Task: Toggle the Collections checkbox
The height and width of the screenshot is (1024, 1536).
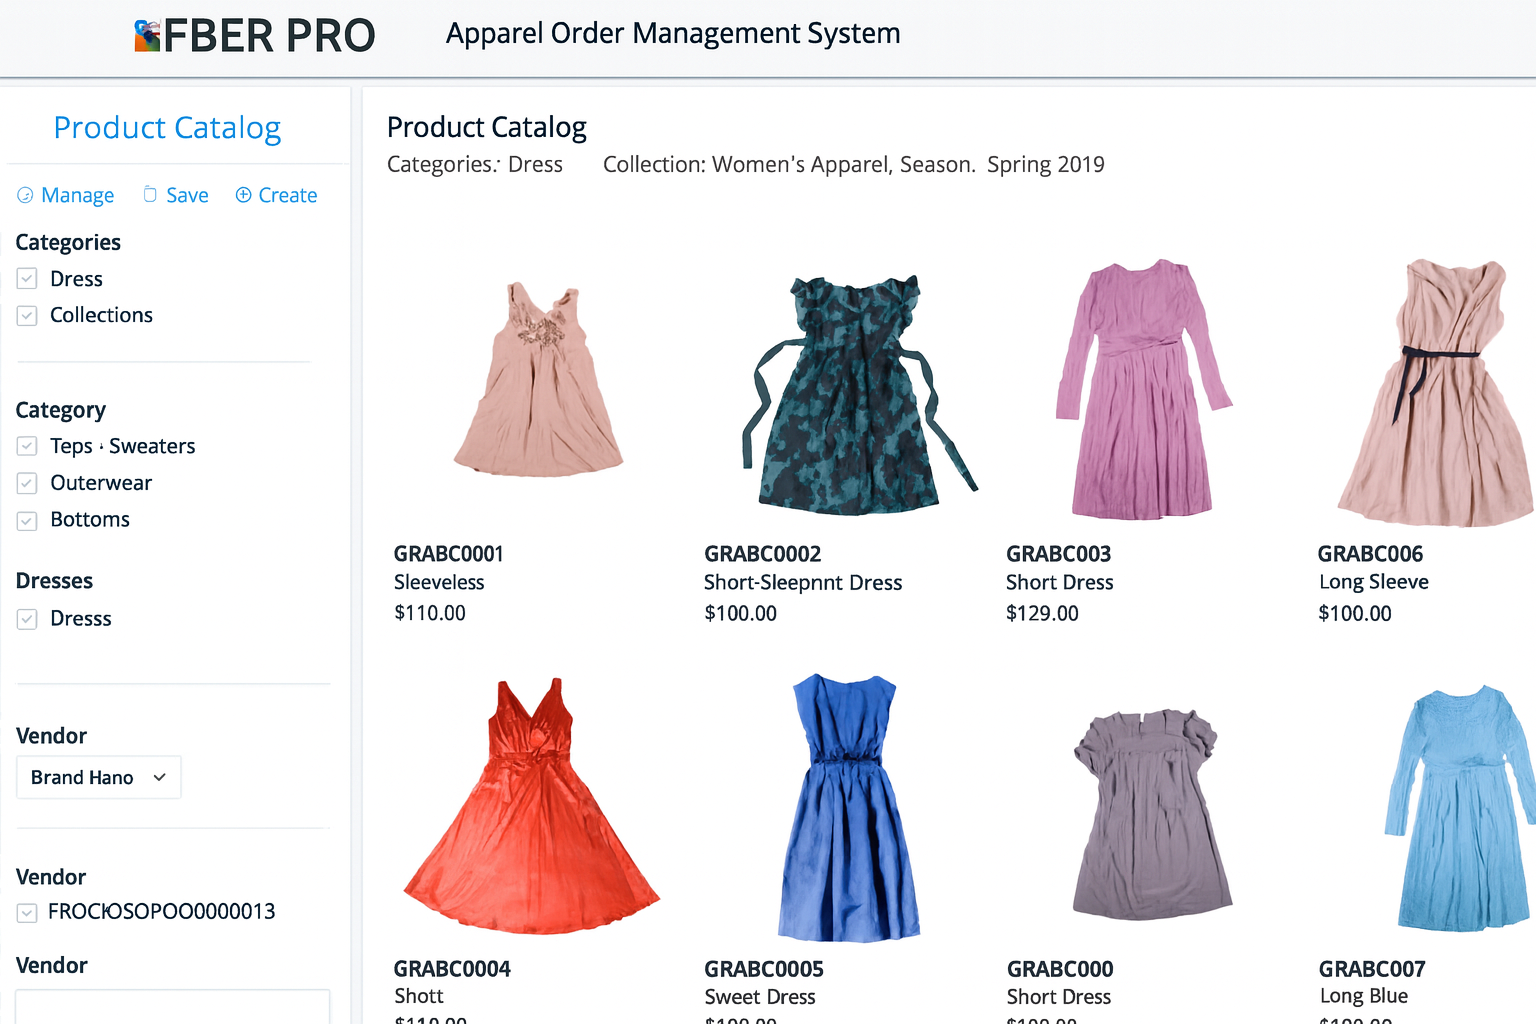Action: click(x=27, y=316)
